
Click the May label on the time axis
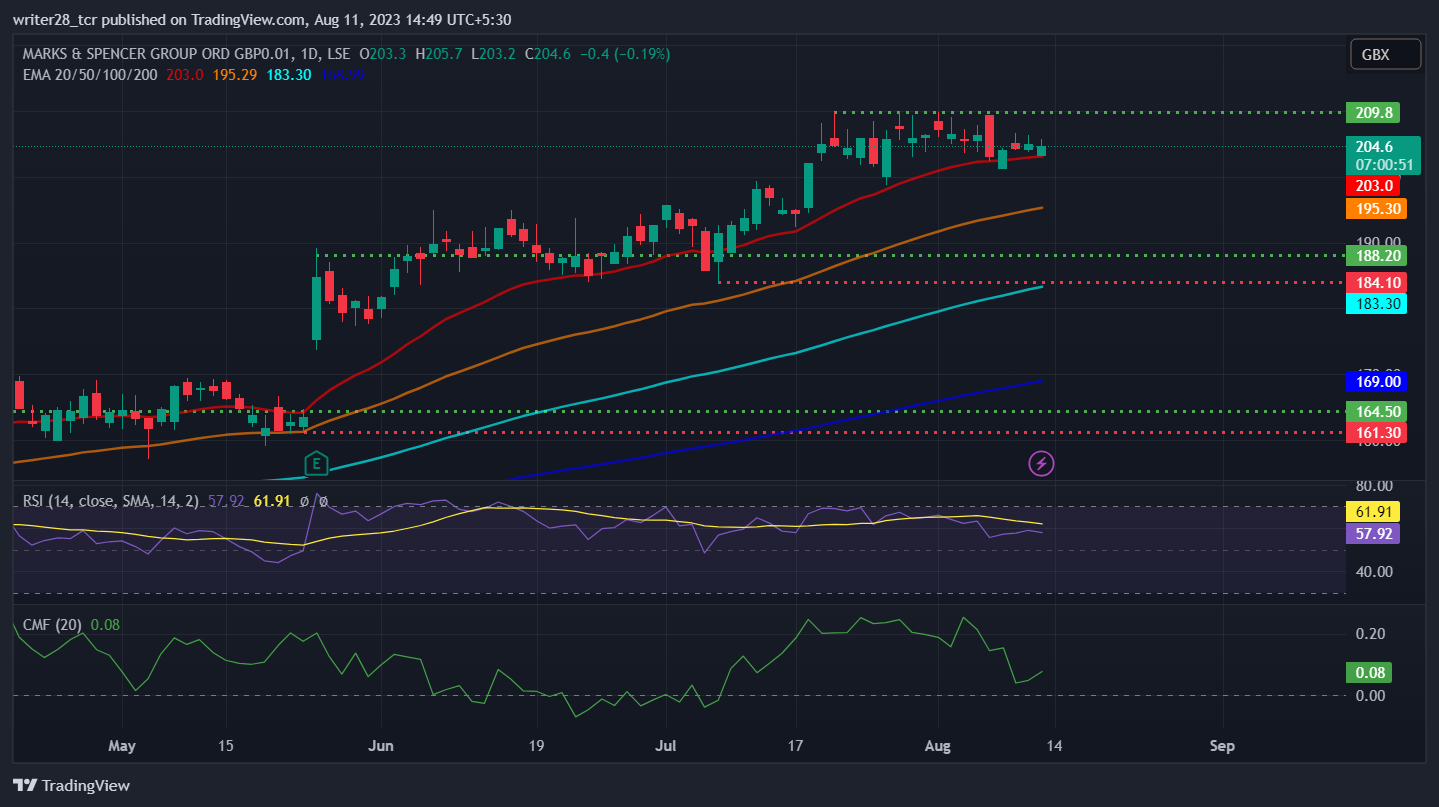(x=121, y=746)
